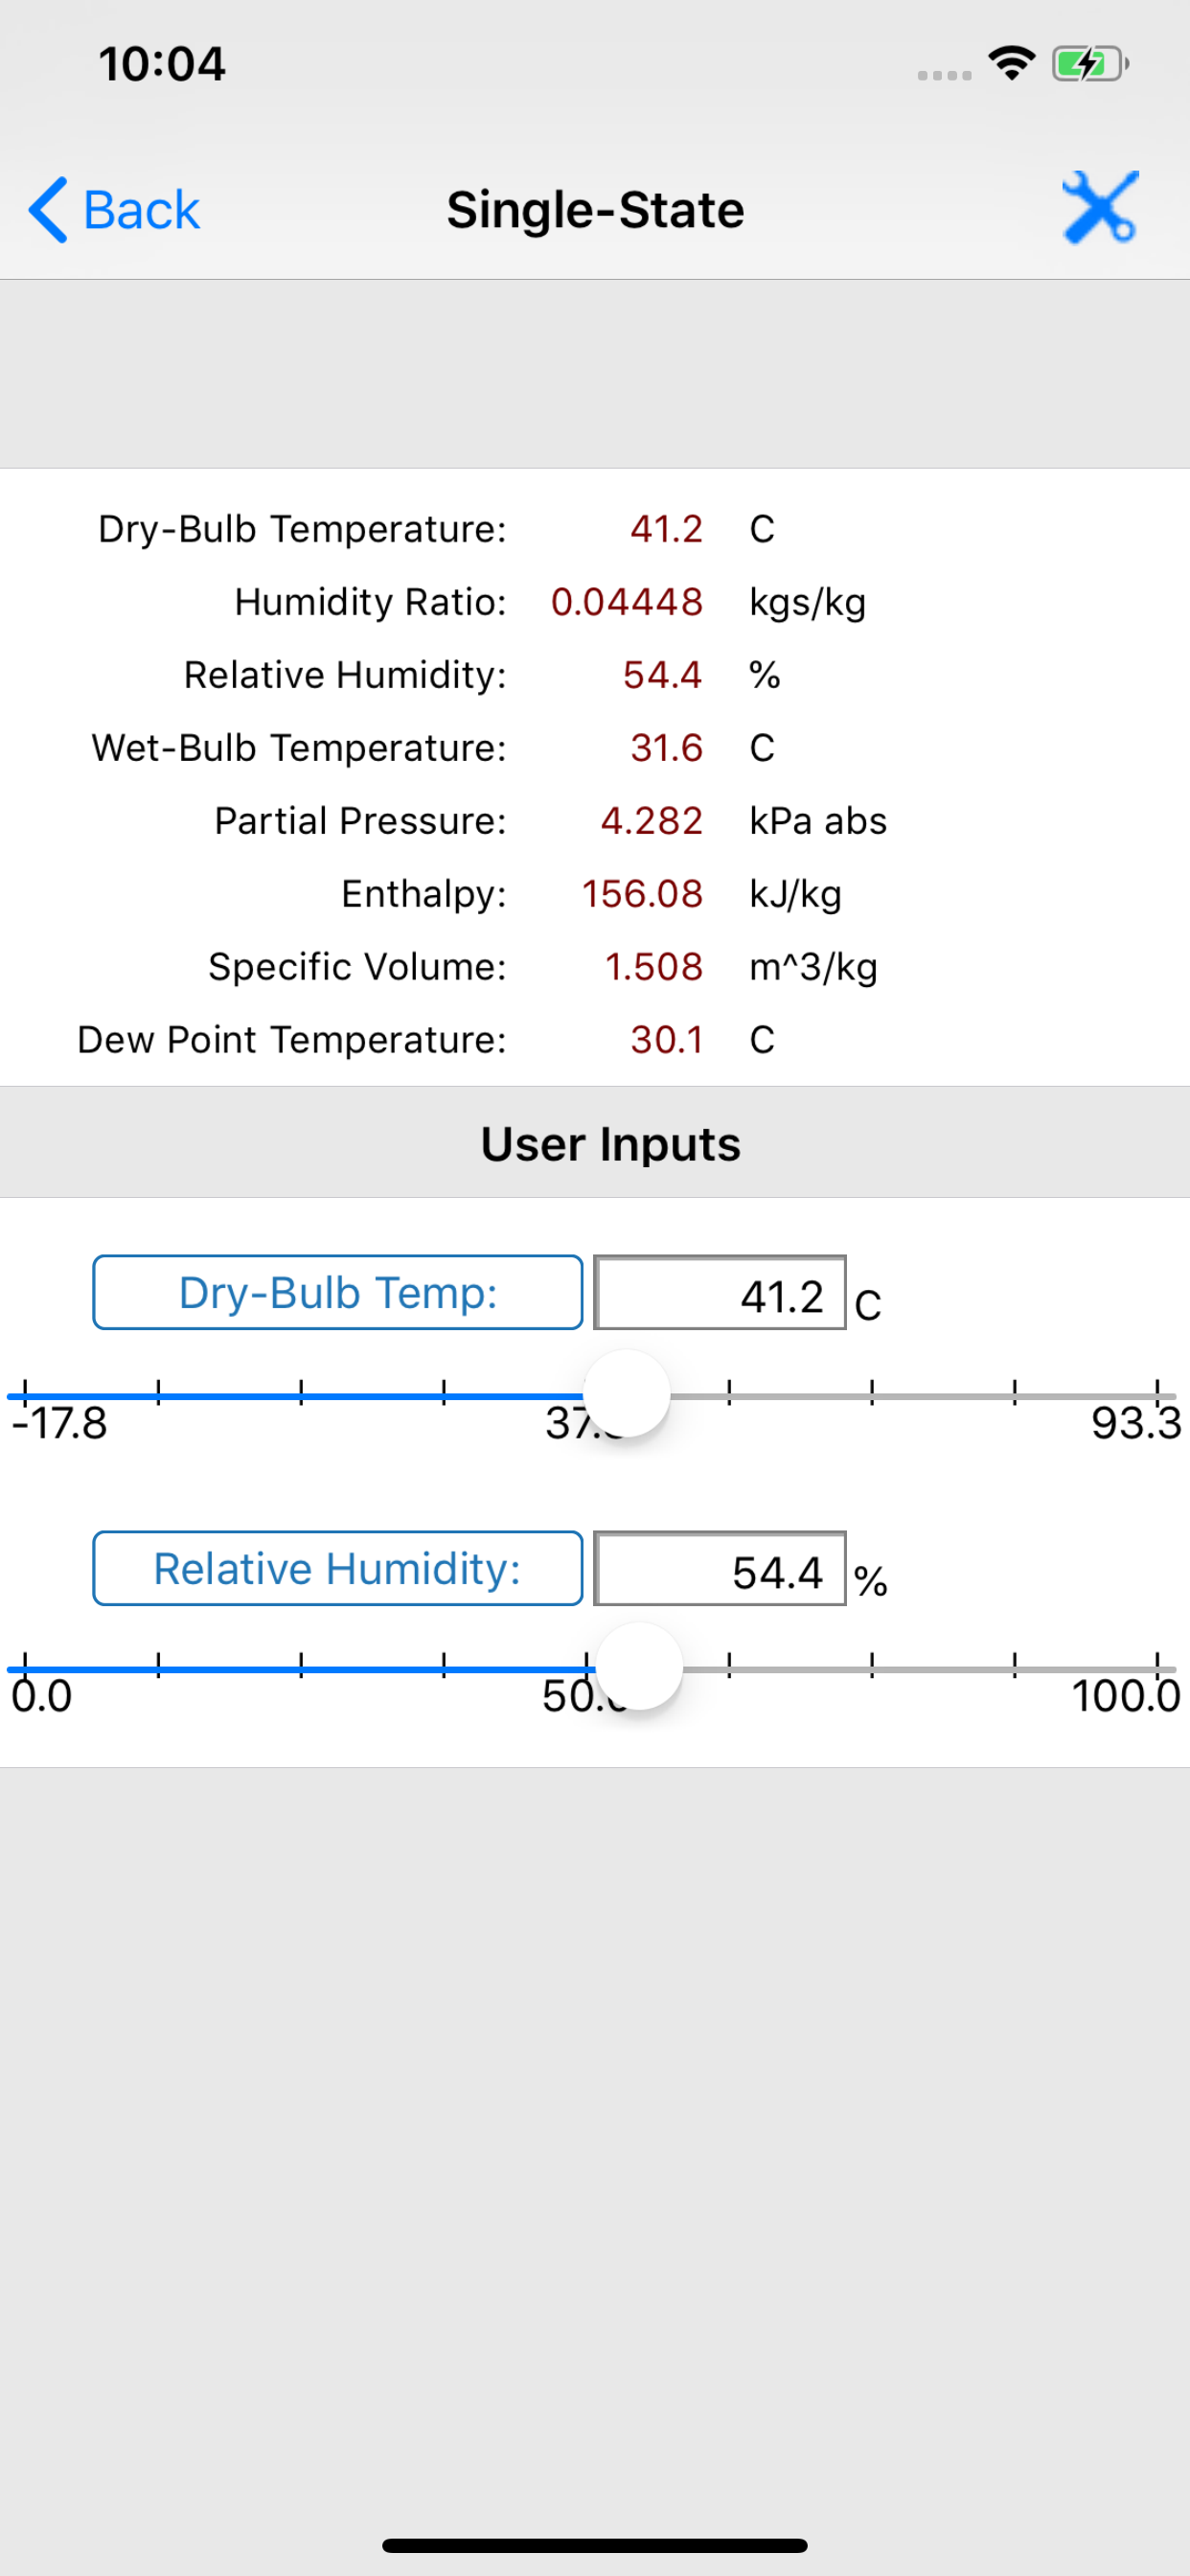
Task: Focus the dry-bulb temperature field showing 41.2
Action: 720,1293
